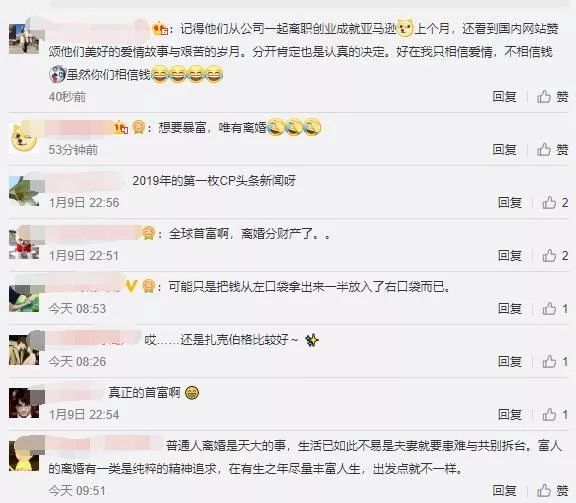Open the avatar of the top commenter
Screen dimensions: 576x503
(x=24, y=39)
